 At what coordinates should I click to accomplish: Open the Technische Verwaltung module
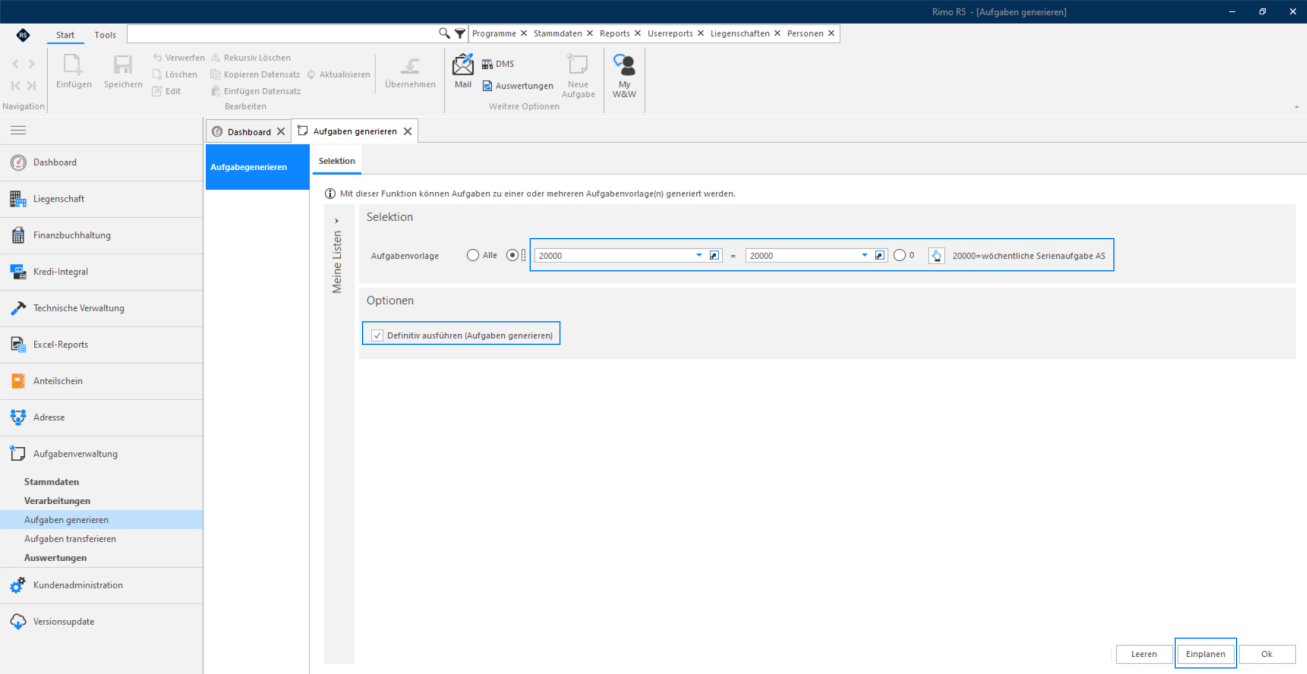[102, 308]
